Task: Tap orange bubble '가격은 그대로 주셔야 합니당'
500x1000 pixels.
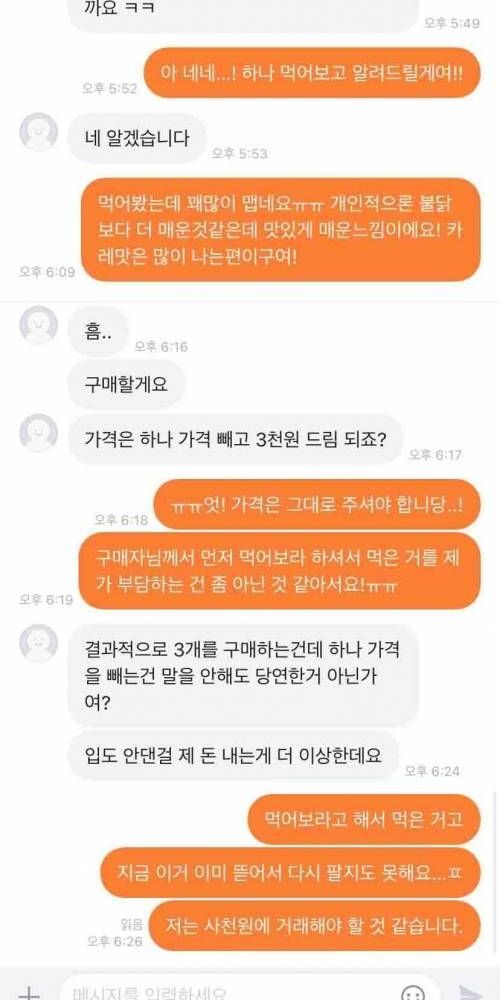Action: point(317,504)
